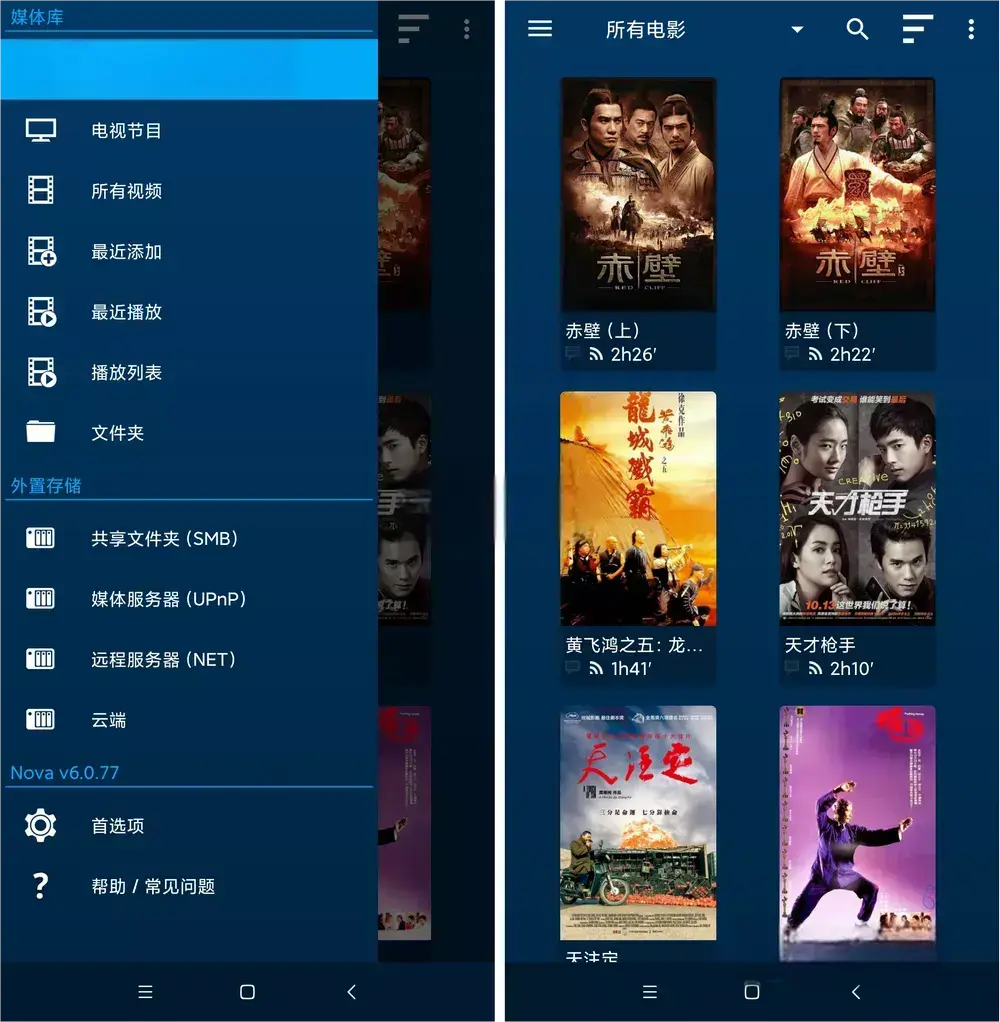The height and width of the screenshot is (1022, 1000).
Task: Click the film strip icon for 所有视频
Action: point(41,191)
